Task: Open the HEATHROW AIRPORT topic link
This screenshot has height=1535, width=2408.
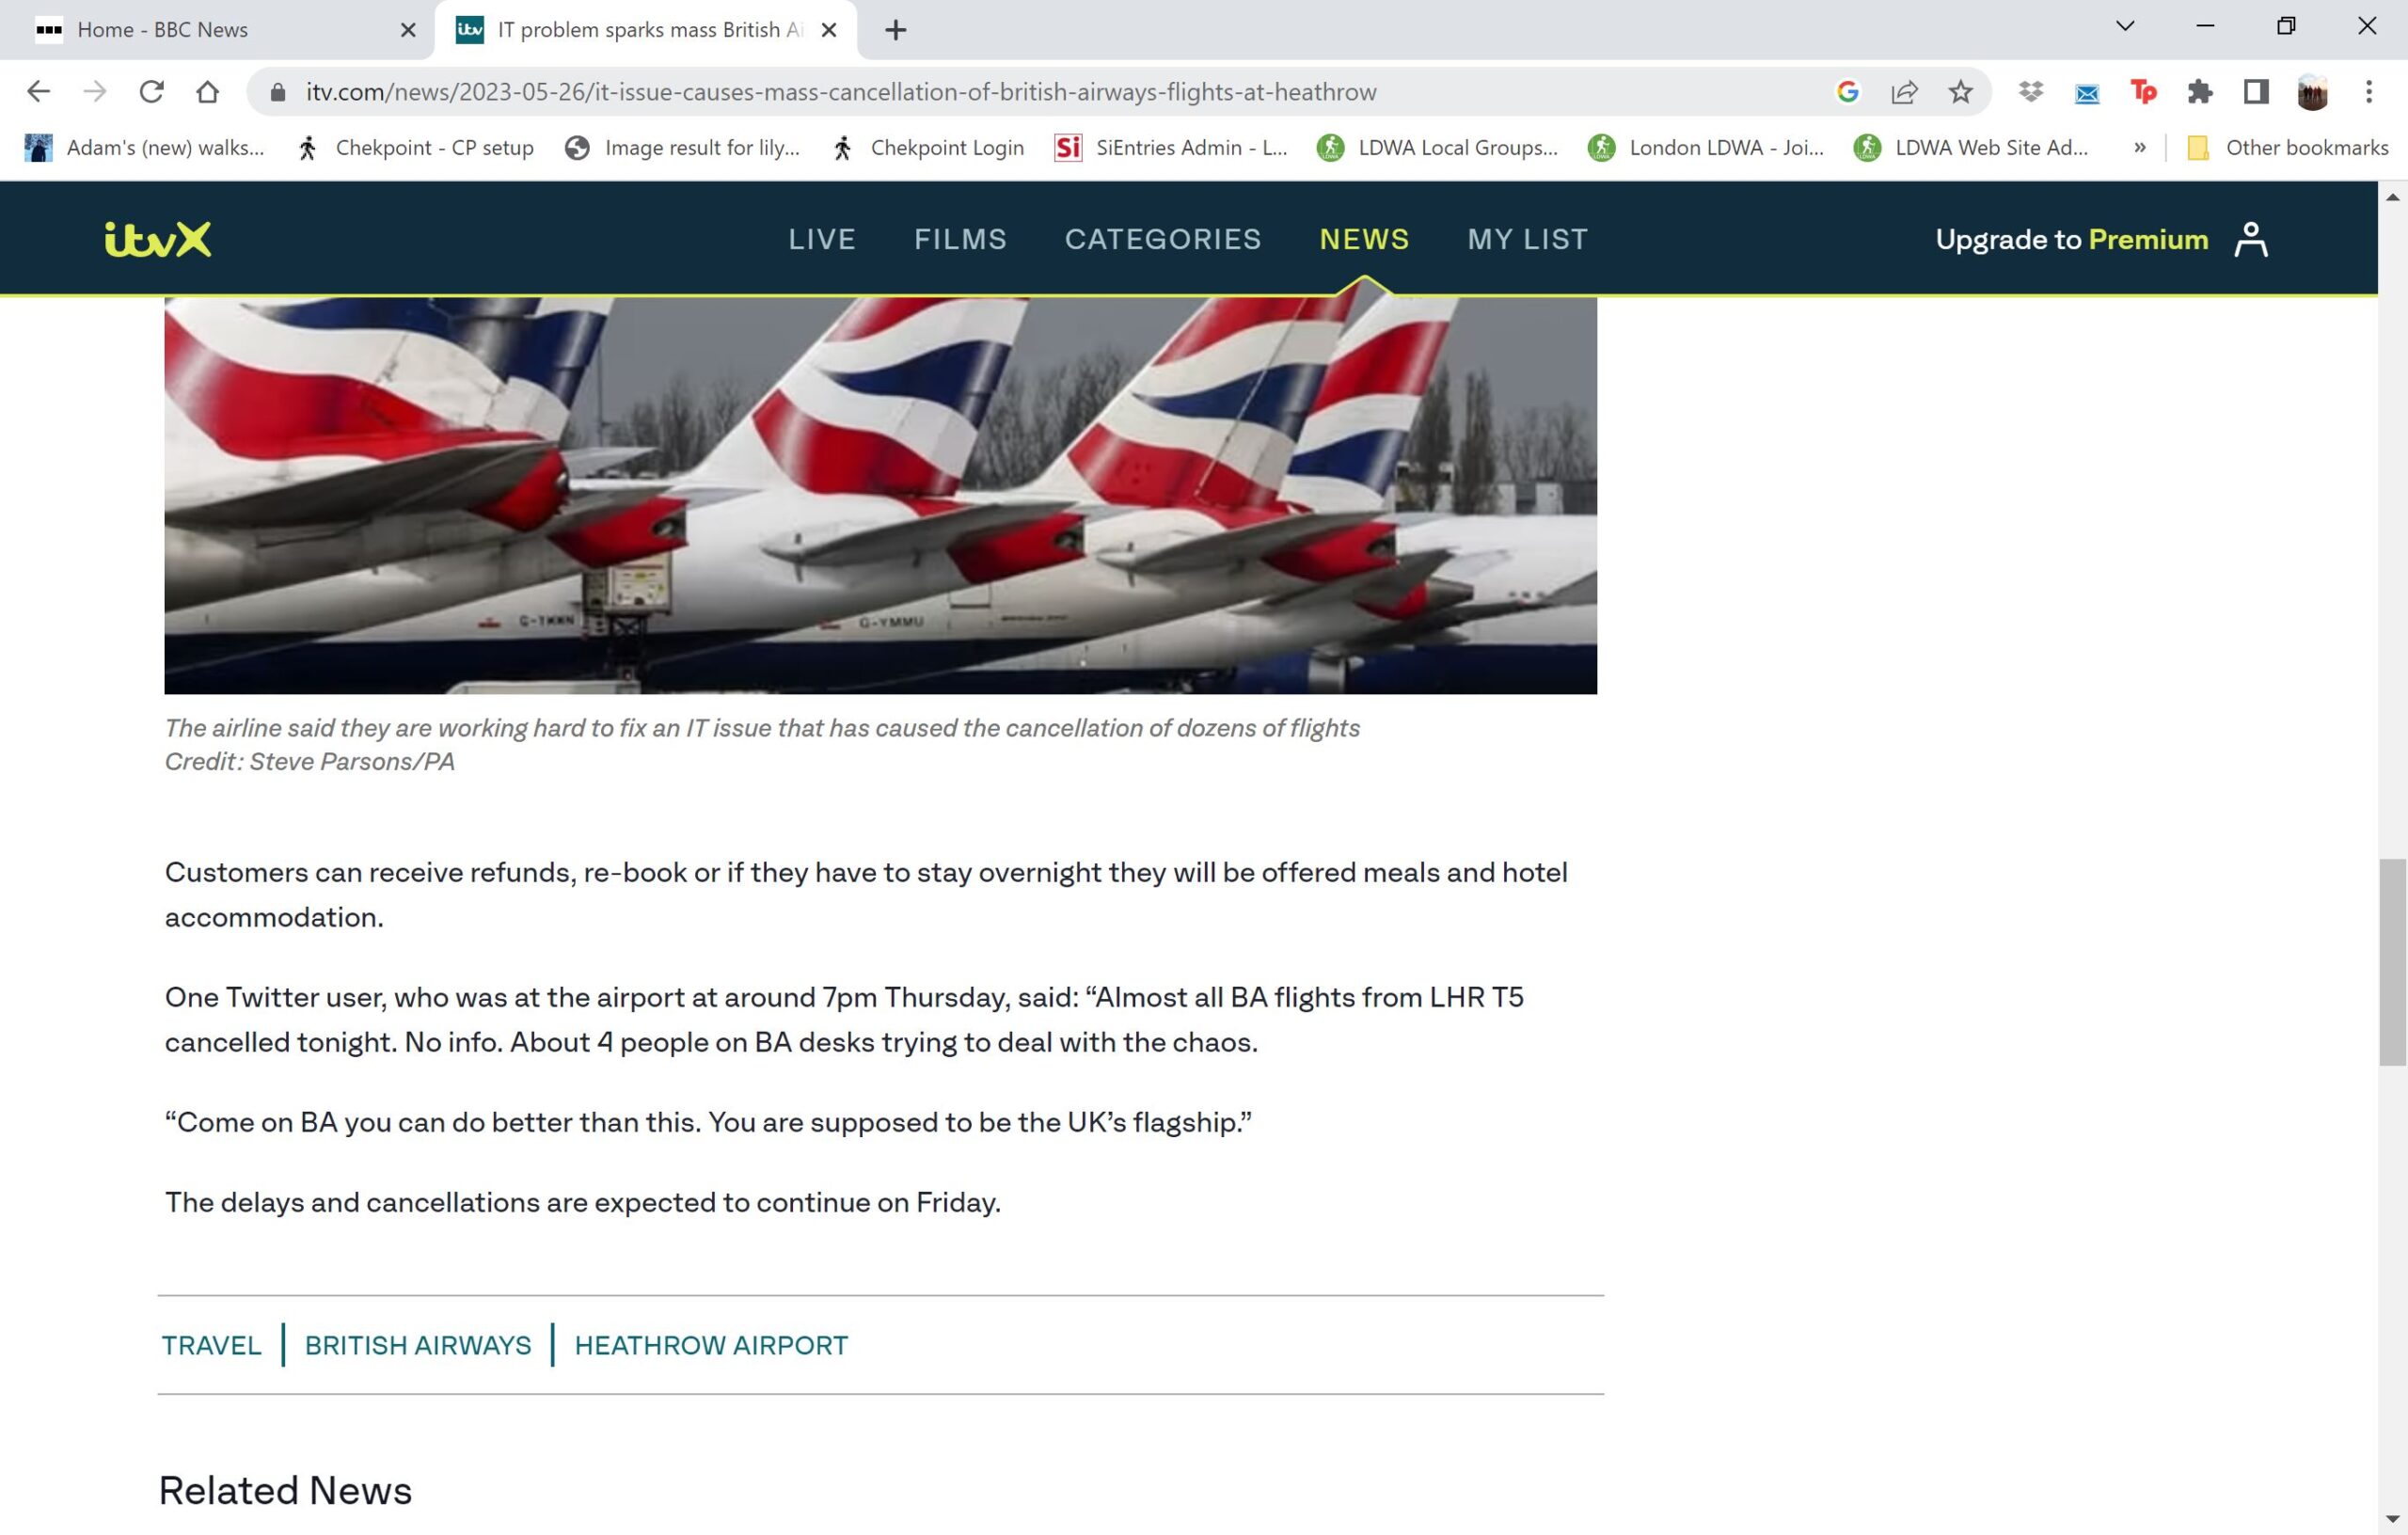Action: pyautogui.click(x=711, y=1345)
